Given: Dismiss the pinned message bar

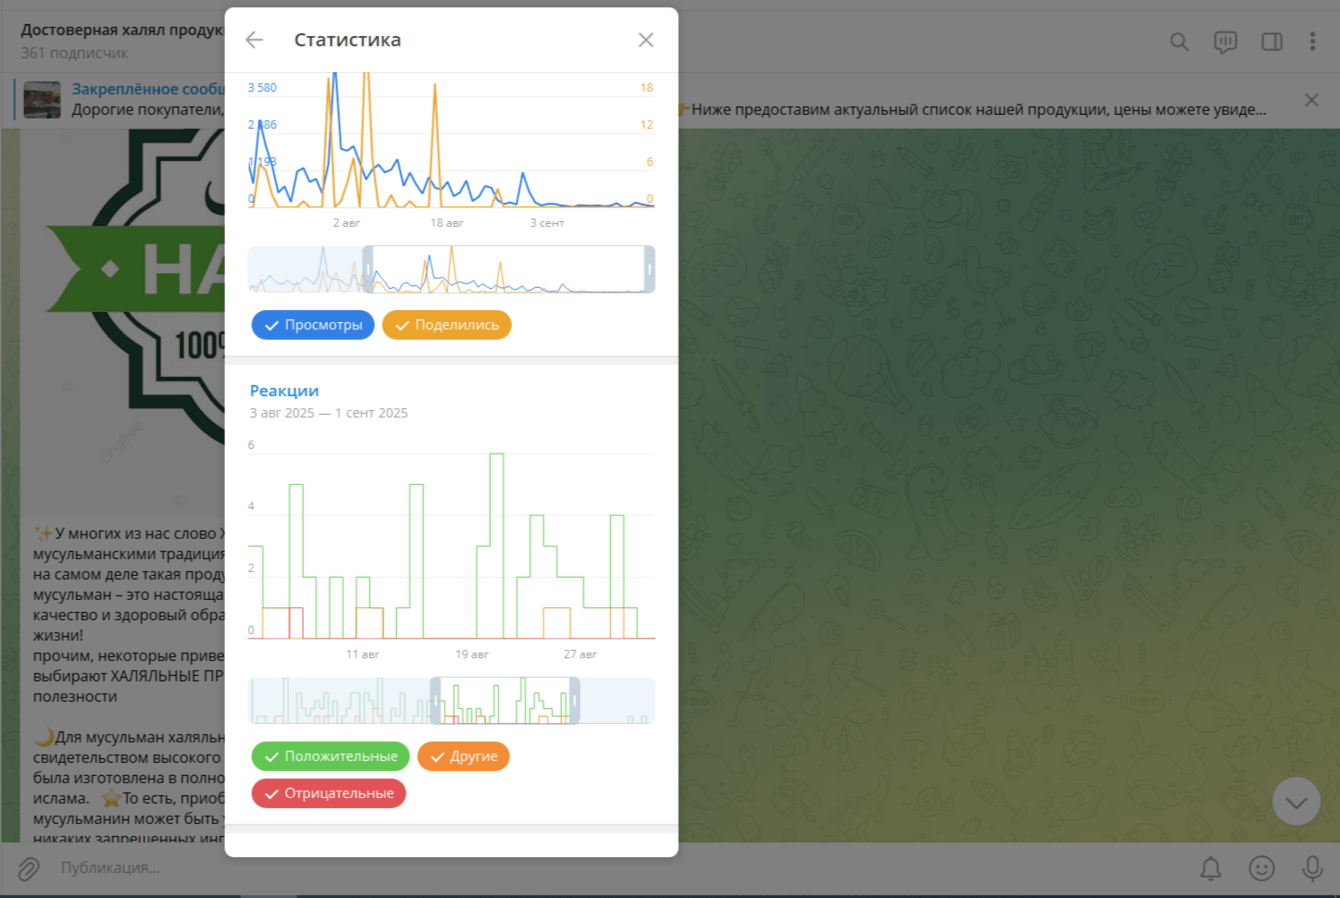Looking at the screenshot, I should [x=1312, y=100].
